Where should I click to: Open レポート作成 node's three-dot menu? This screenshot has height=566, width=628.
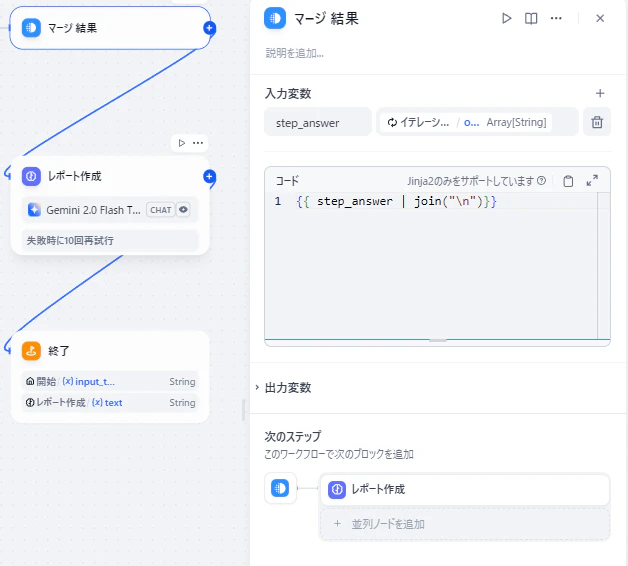[198, 143]
